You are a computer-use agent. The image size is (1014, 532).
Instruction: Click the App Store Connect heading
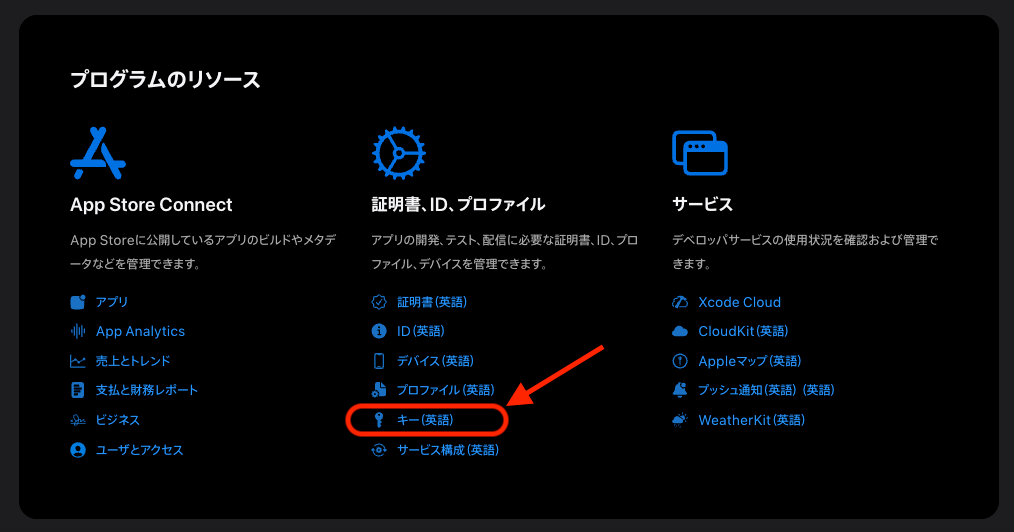pos(151,204)
